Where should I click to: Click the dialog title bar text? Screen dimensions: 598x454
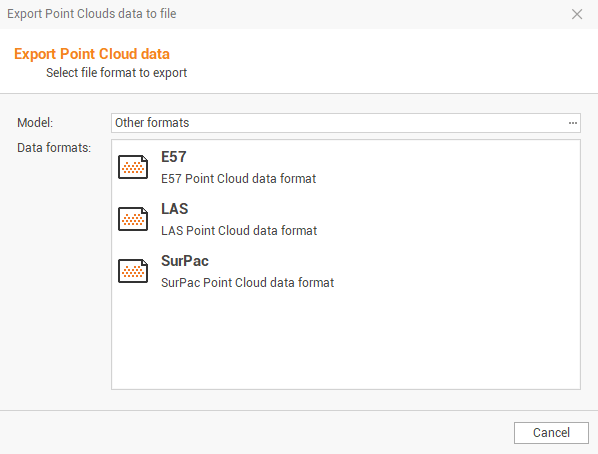pyautogui.click(x=92, y=14)
